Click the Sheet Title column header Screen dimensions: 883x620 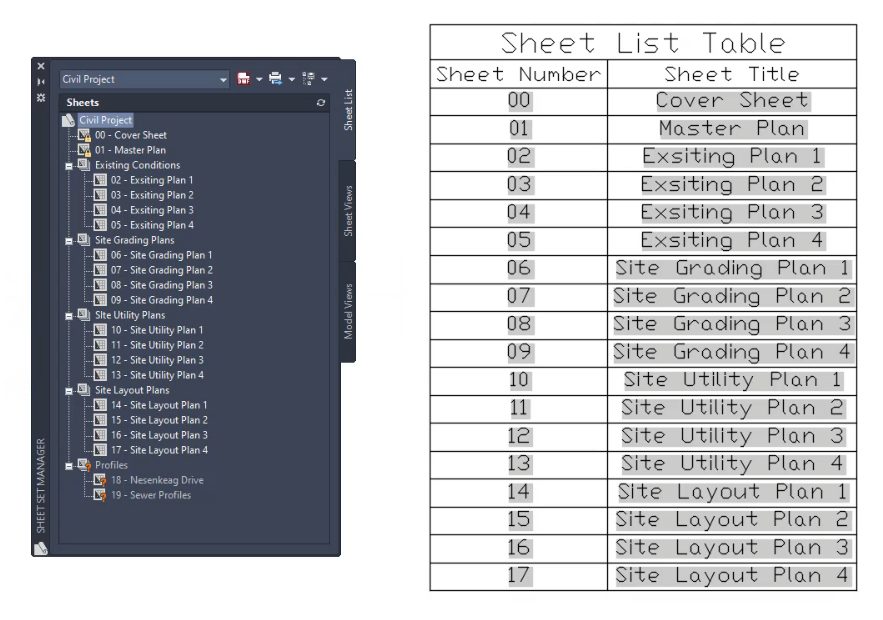point(732,74)
